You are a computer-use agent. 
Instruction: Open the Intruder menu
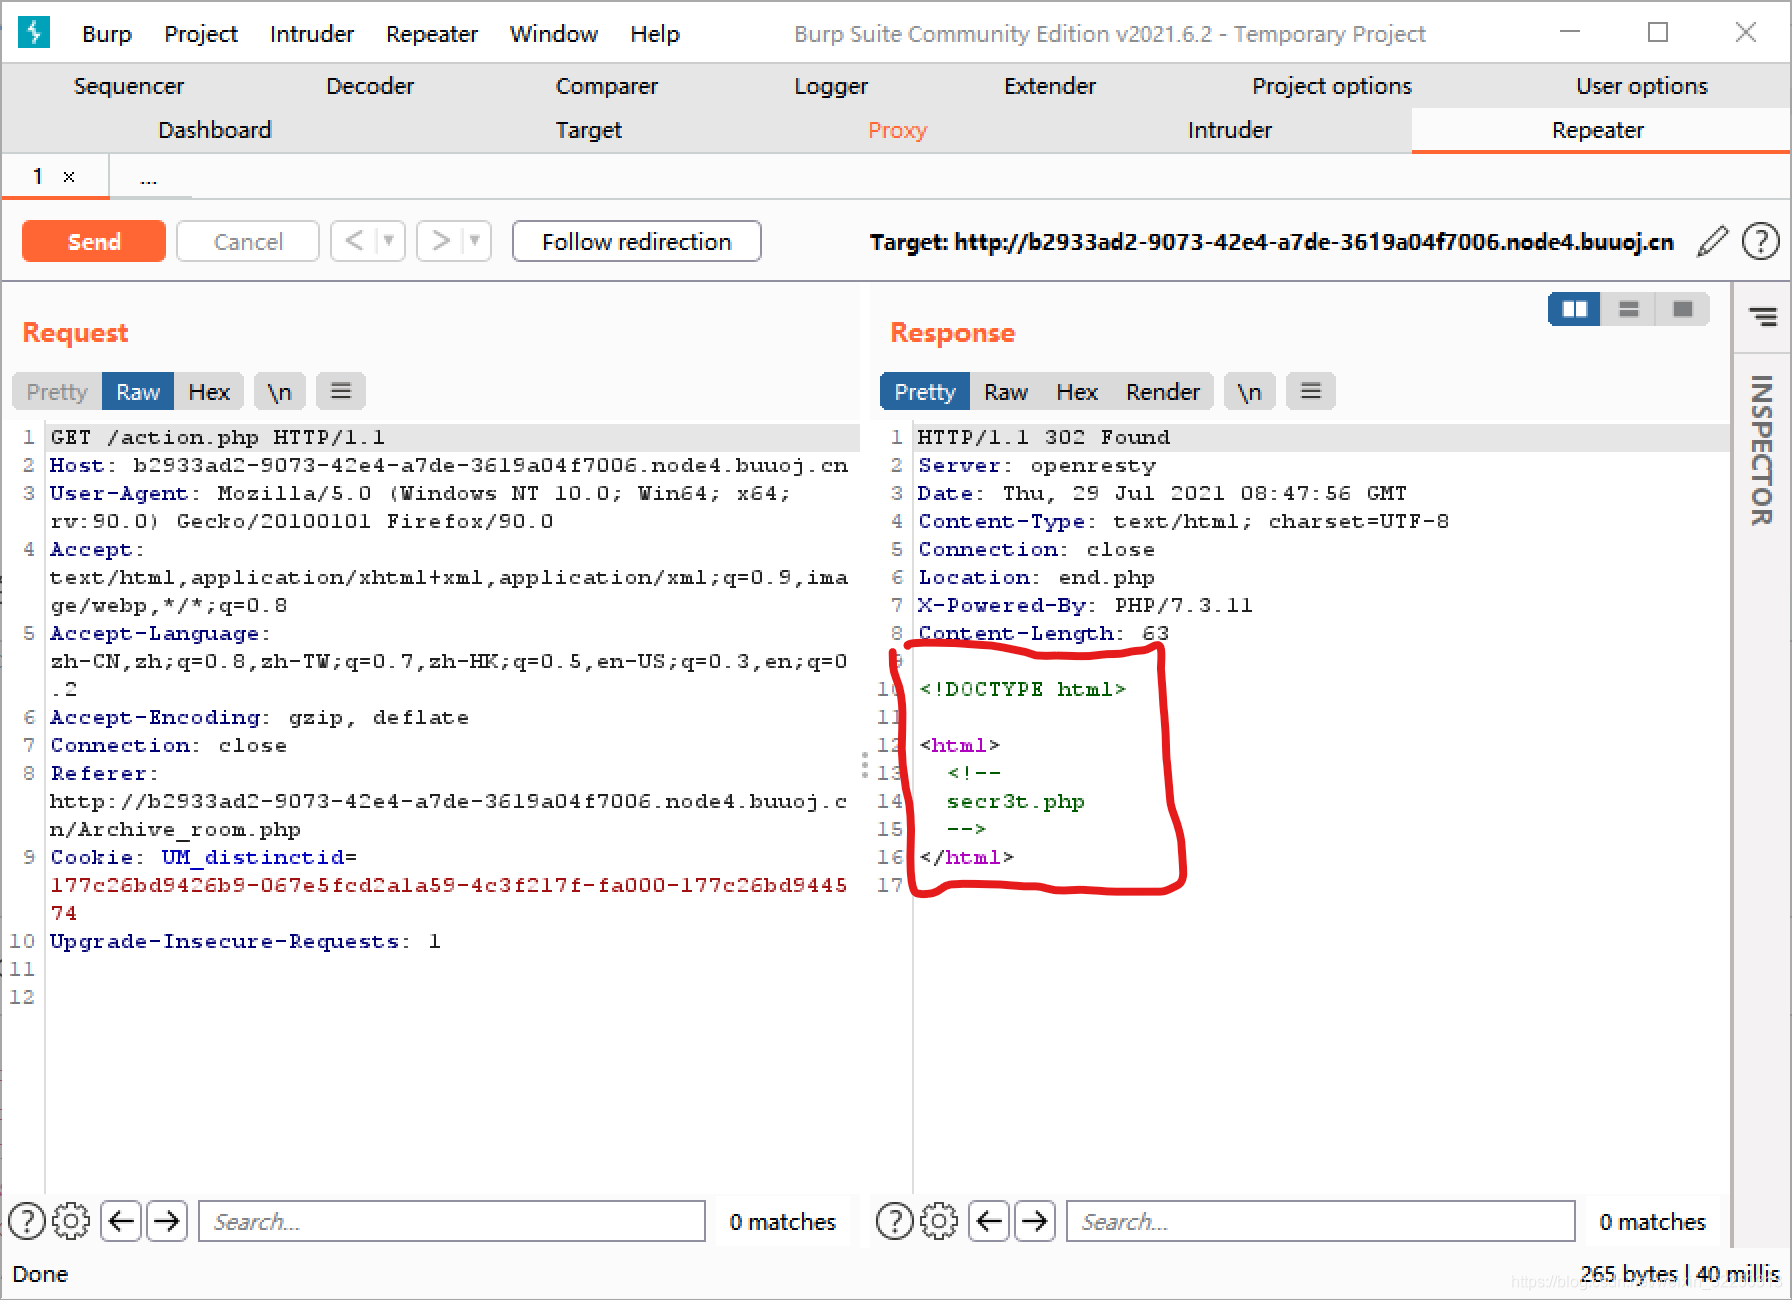312,33
